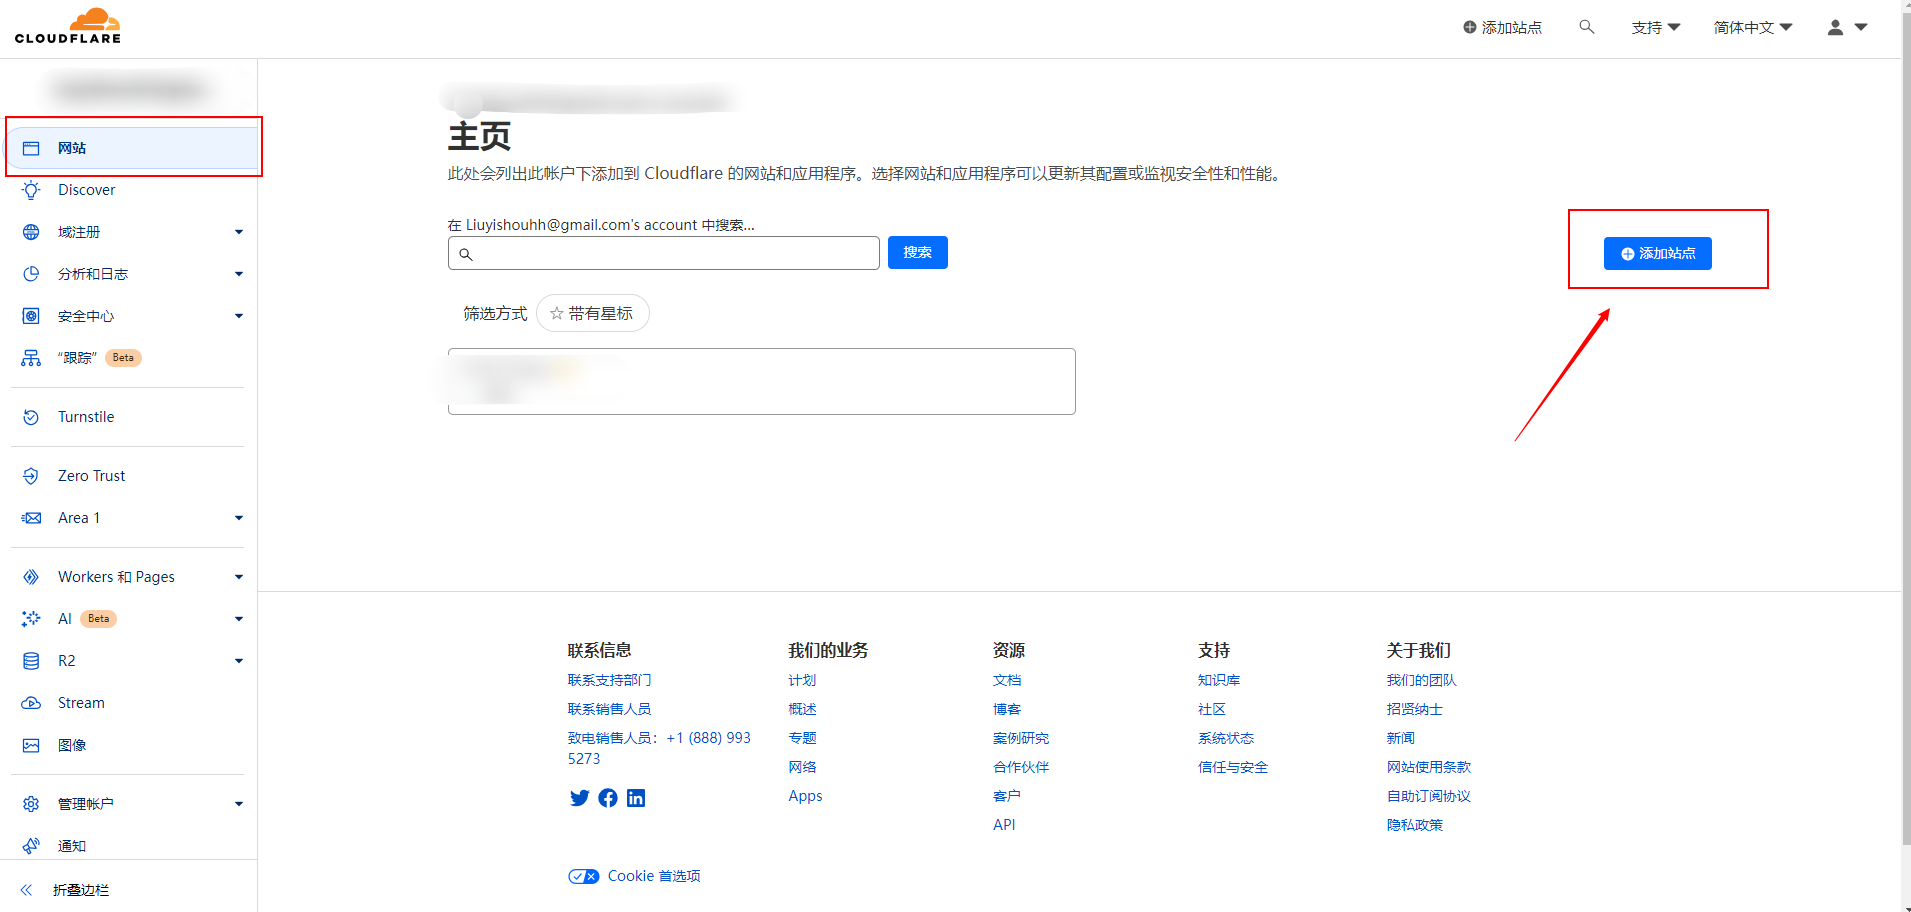Expand the 分析和日志 sidebar arrow
1911x912 pixels.
pyautogui.click(x=239, y=274)
